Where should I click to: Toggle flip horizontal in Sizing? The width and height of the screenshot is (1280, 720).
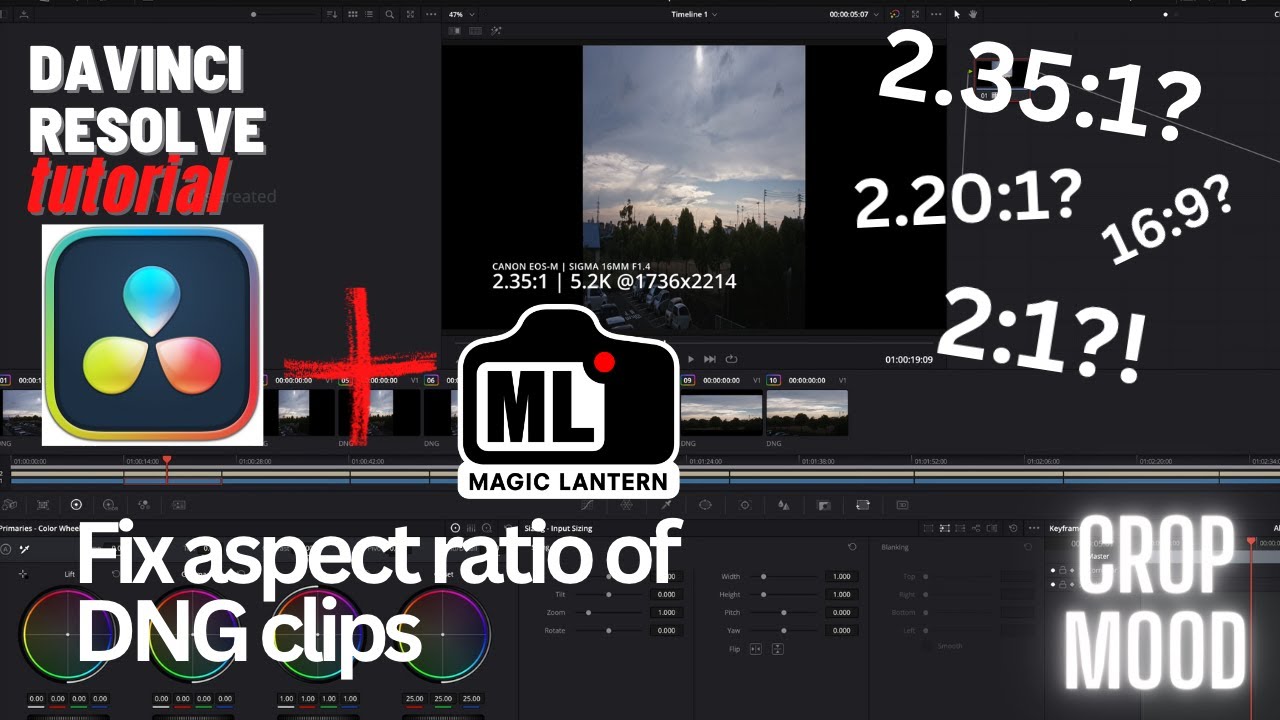(755, 649)
